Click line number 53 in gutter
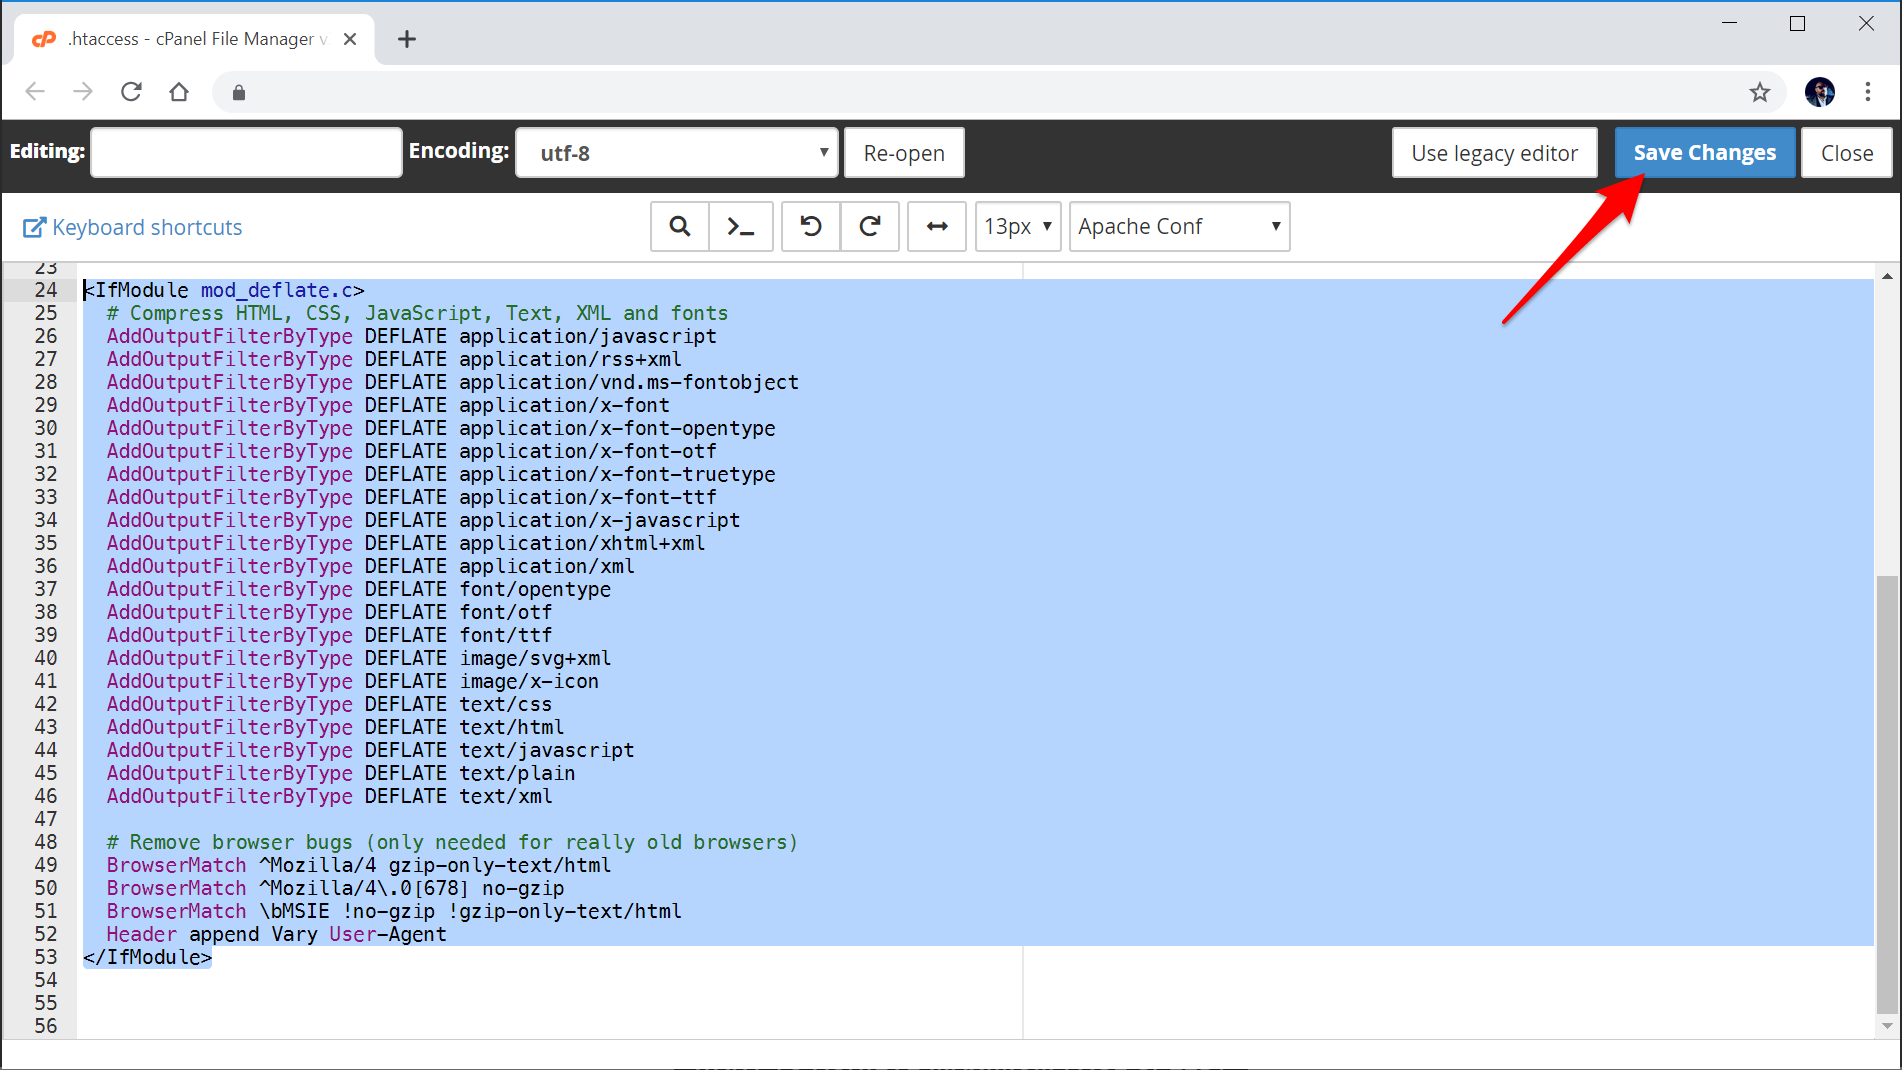Screen dimensions: 1902x1070 coord(46,957)
